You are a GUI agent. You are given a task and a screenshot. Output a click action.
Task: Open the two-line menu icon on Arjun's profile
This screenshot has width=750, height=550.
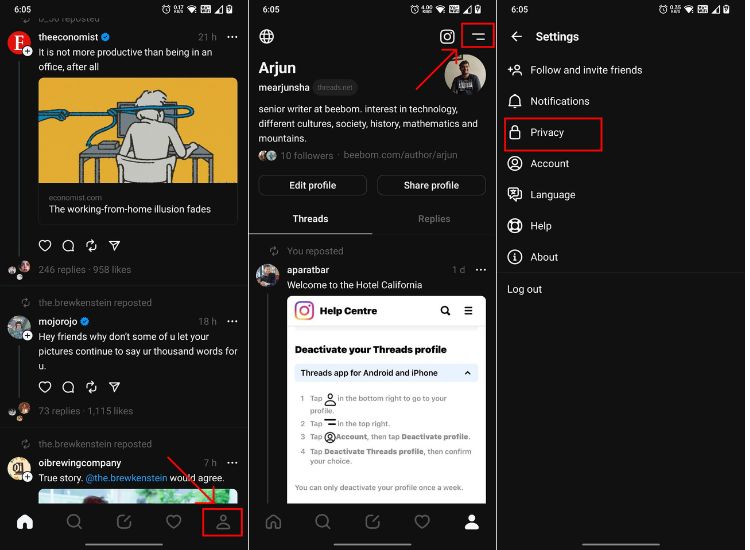point(478,37)
